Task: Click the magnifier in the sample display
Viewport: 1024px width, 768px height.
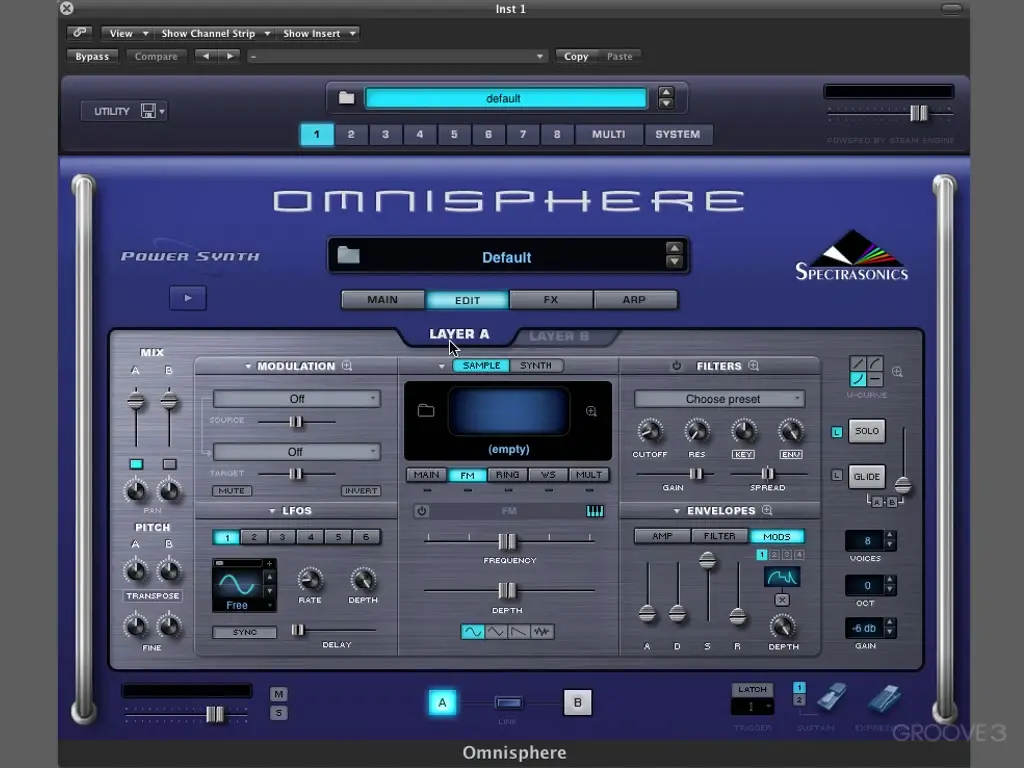Action: [x=591, y=411]
